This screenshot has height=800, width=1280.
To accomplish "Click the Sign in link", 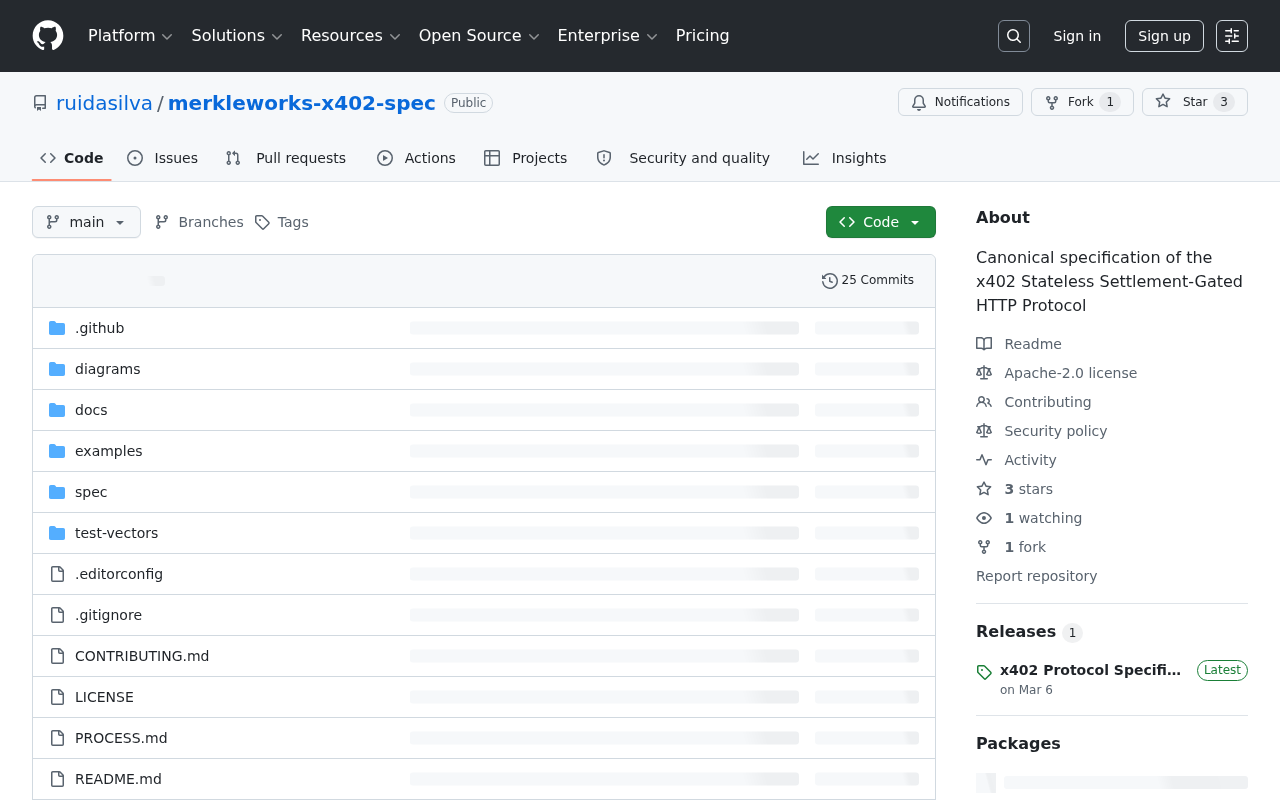I will click(x=1077, y=36).
